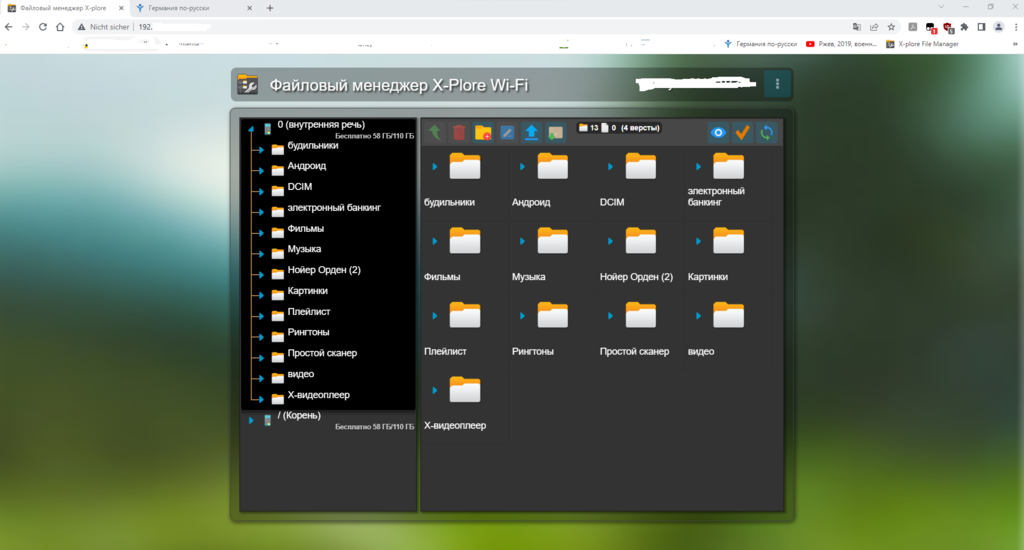Select Плейлист in the folder tree
Image resolution: width=1024 pixels, height=550 pixels.
(309, 312)
